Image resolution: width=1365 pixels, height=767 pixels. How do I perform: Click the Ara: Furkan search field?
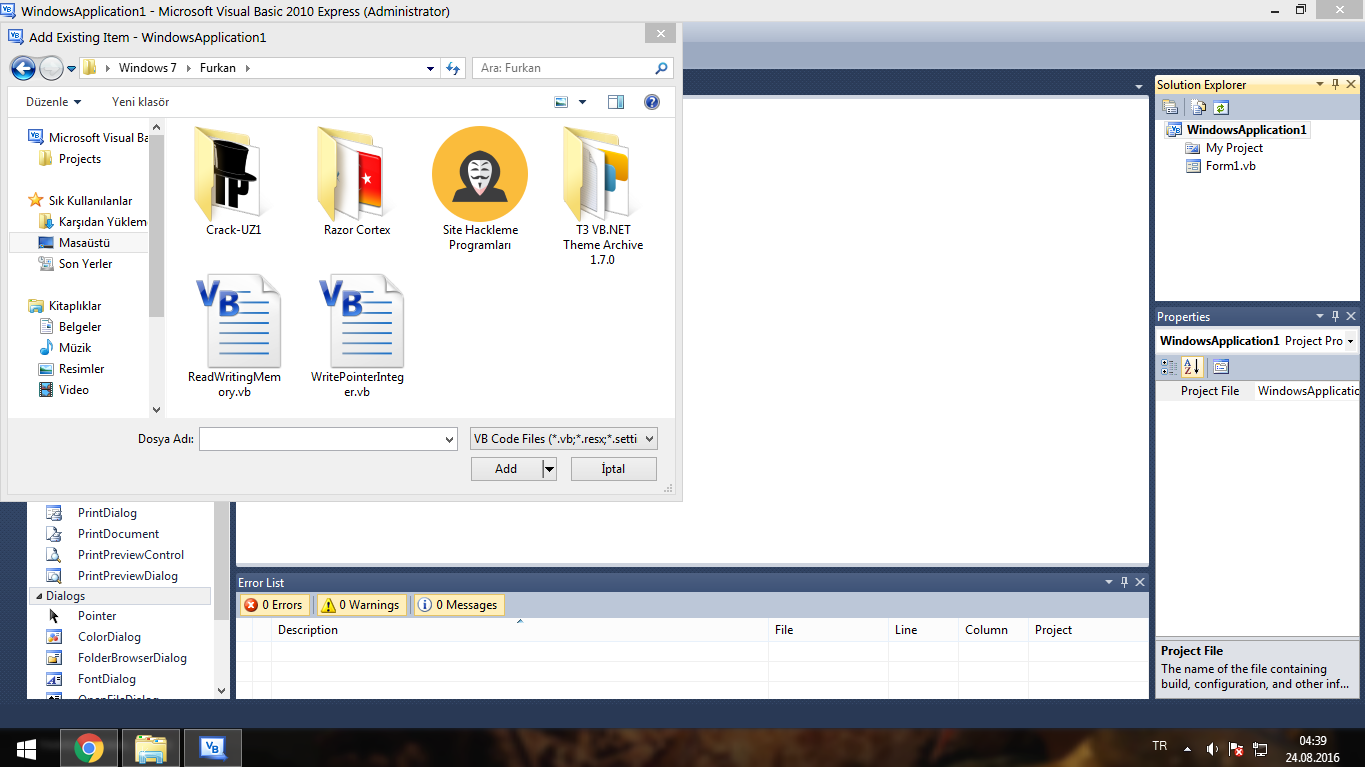coord(563,68)
